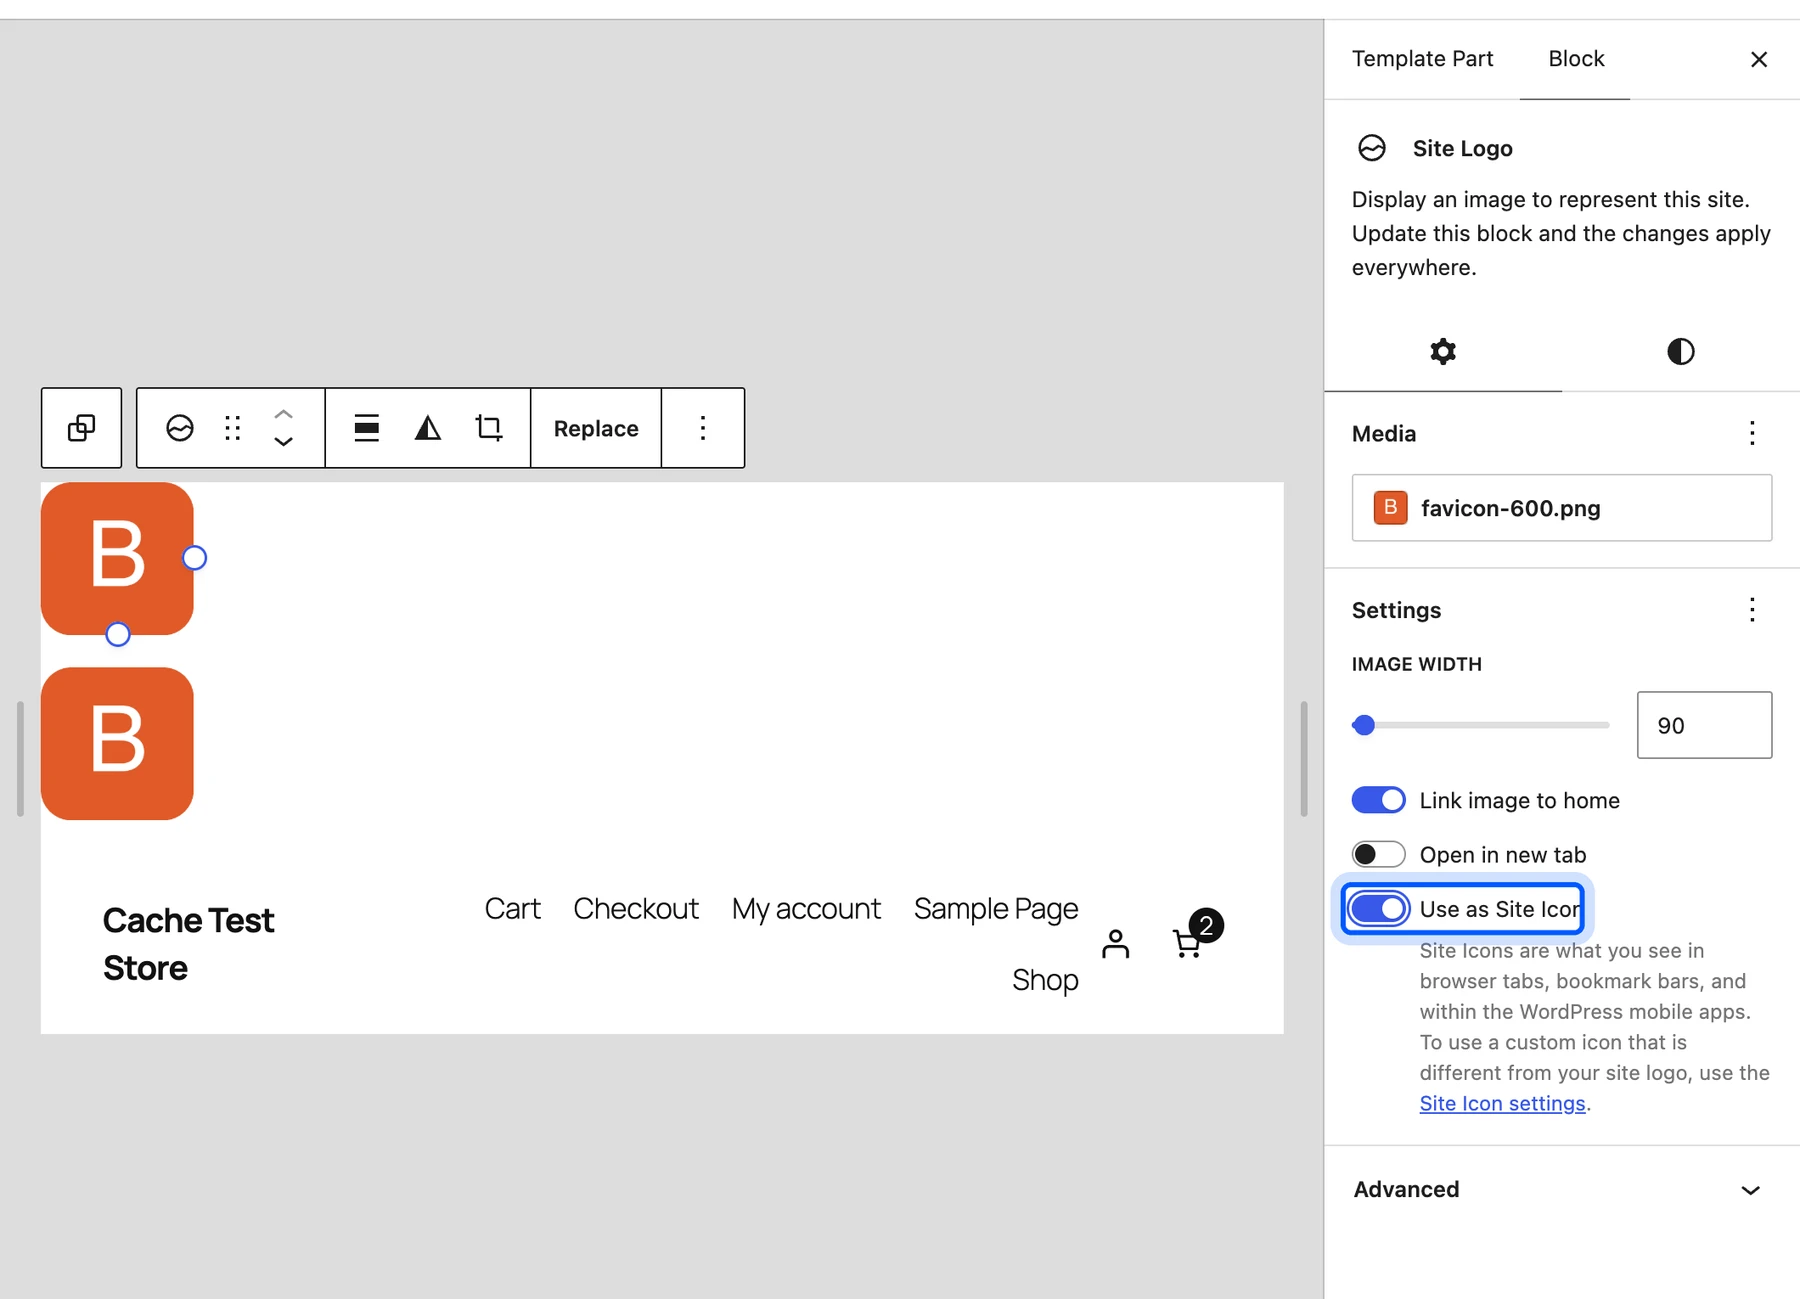Open the Template Part tab
This screenshot has height=1299, width=1800.
pos(1422,59)
